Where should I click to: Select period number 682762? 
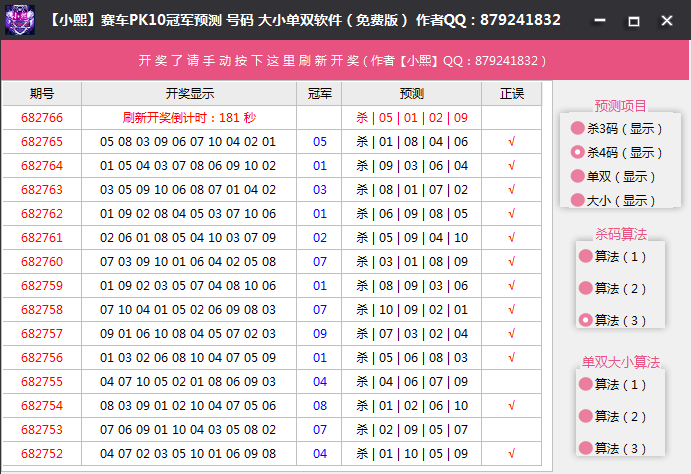point(42,214)
